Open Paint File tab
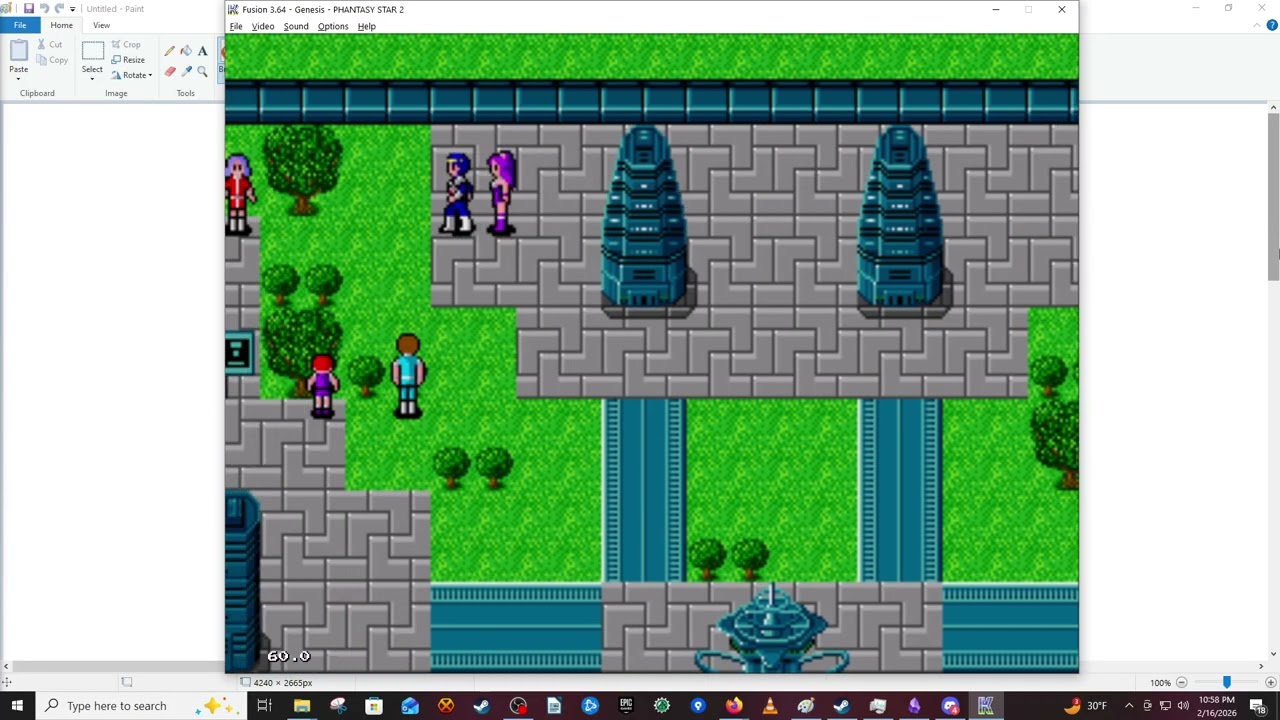Viewport: 1280px width, 720px height. coord(20,25)
